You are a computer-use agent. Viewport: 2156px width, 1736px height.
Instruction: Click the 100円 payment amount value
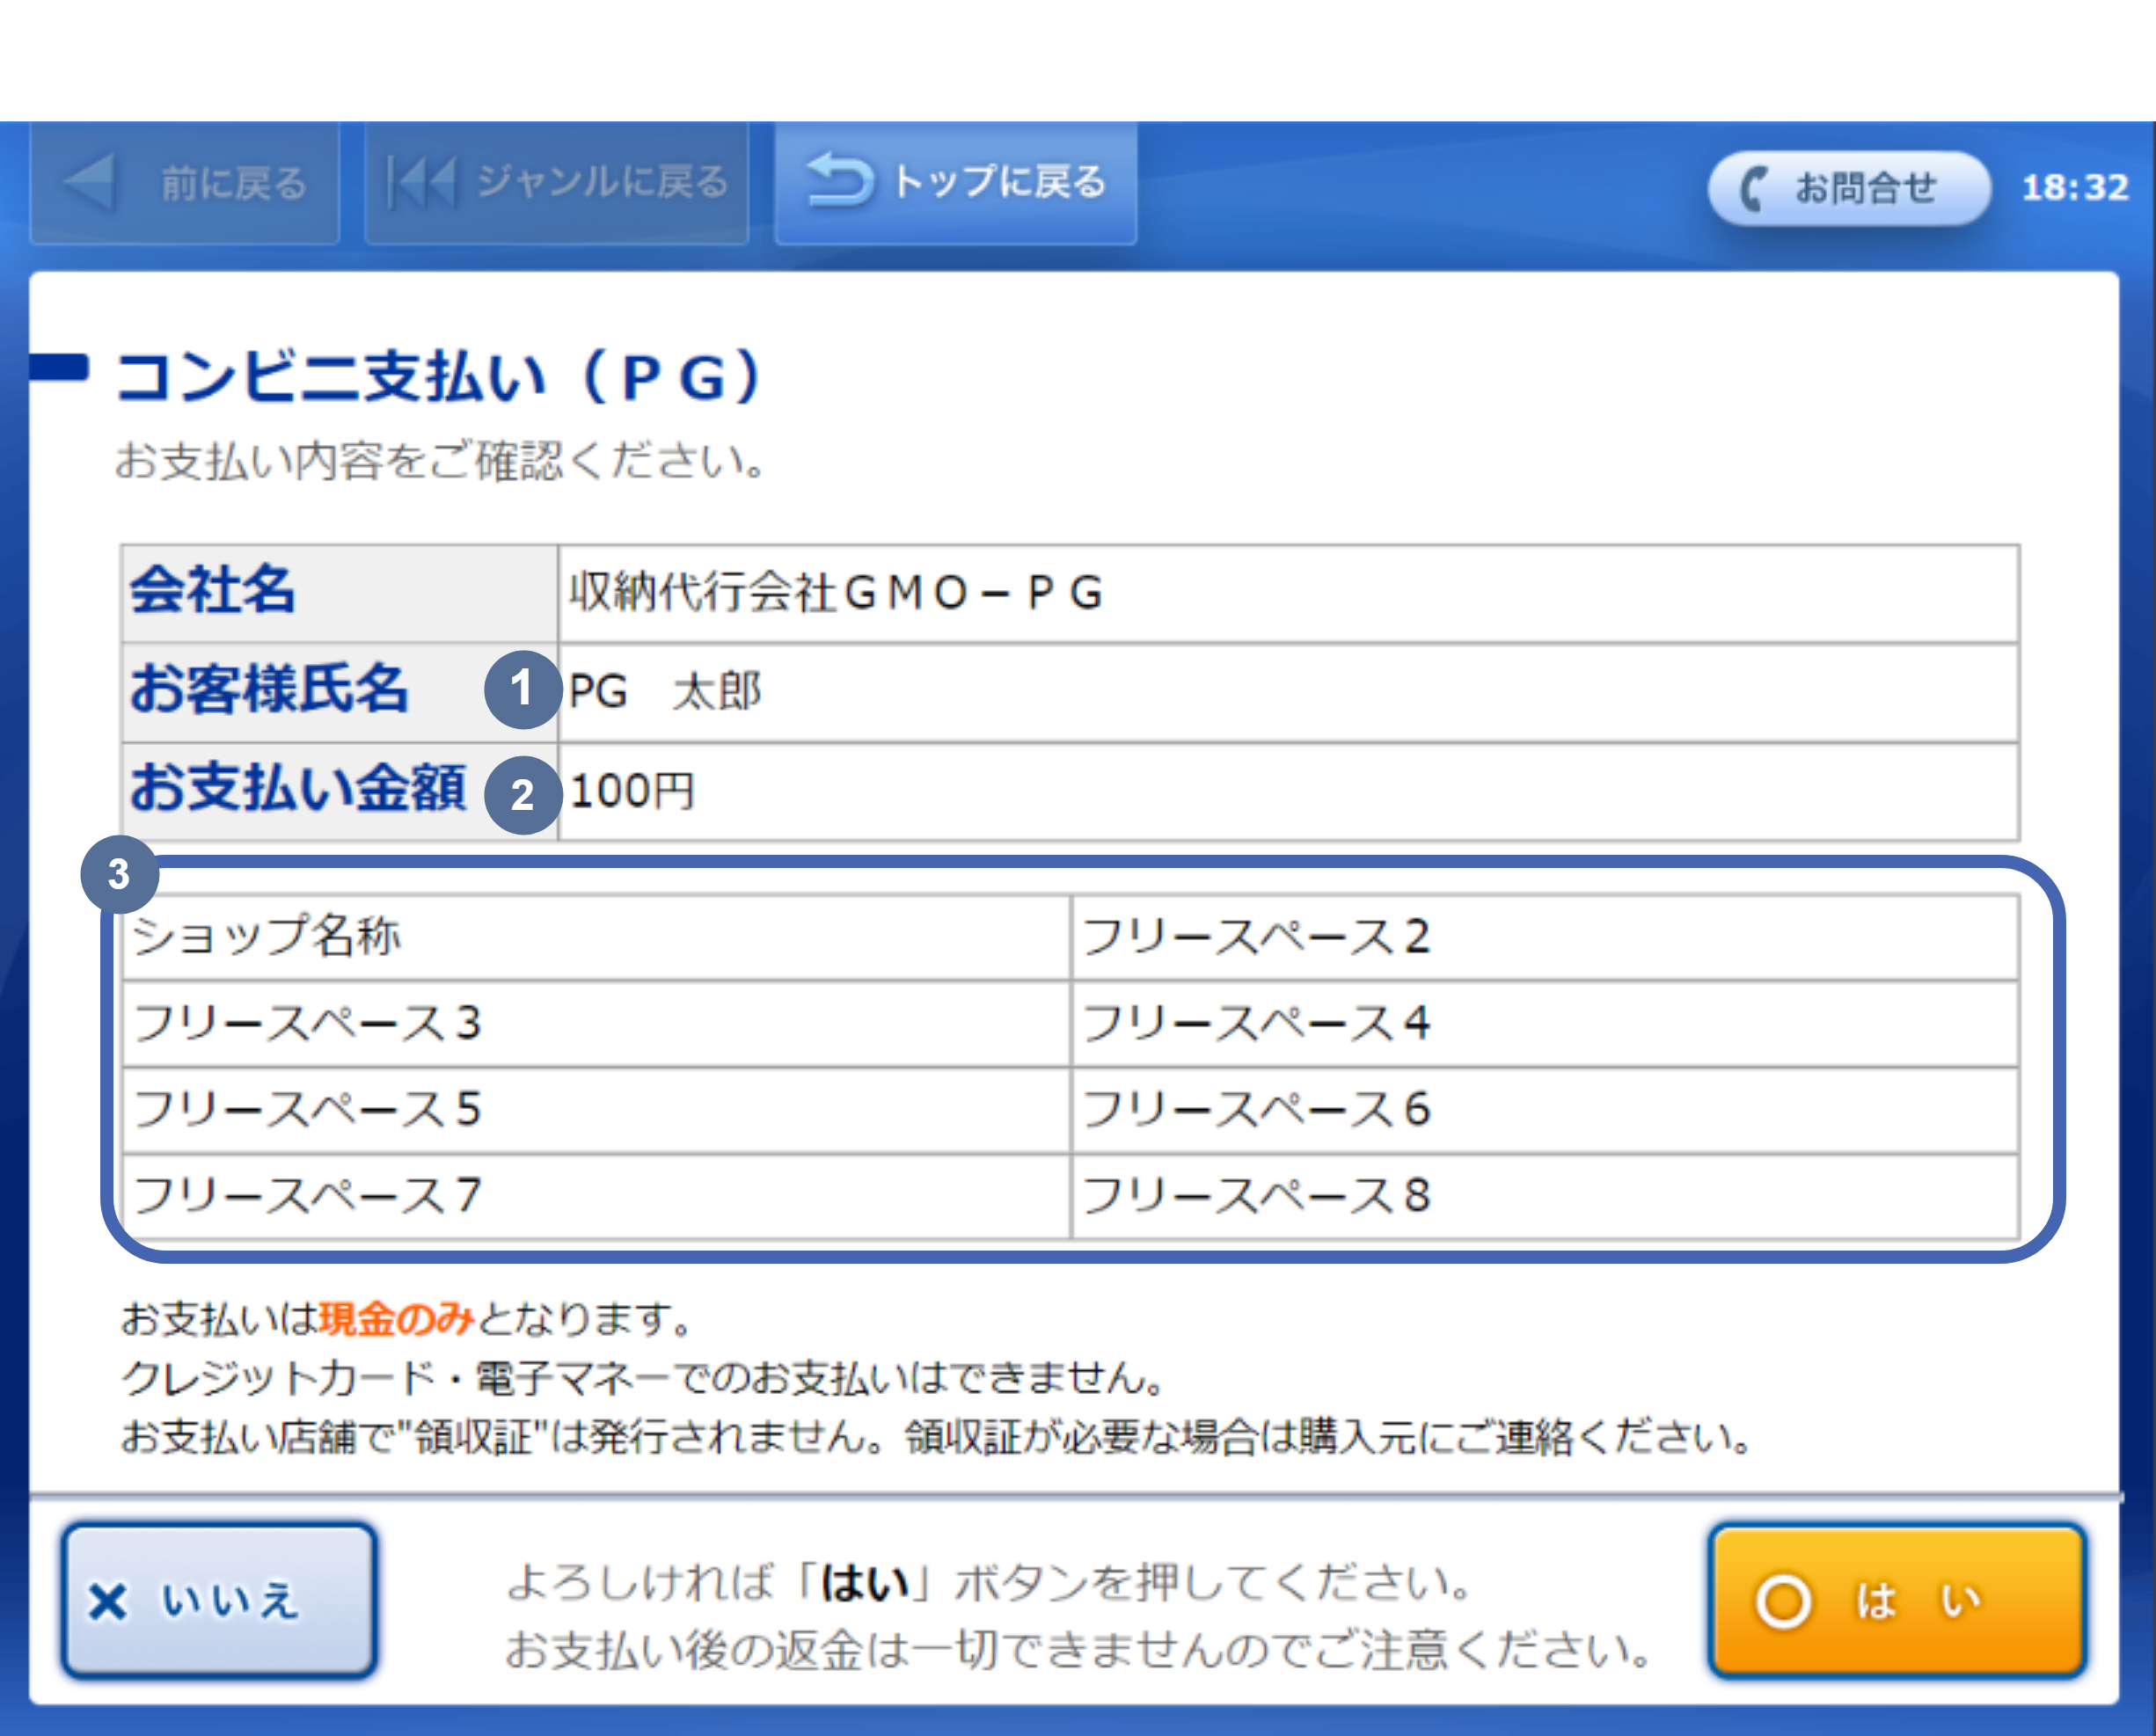click(632, 792)
